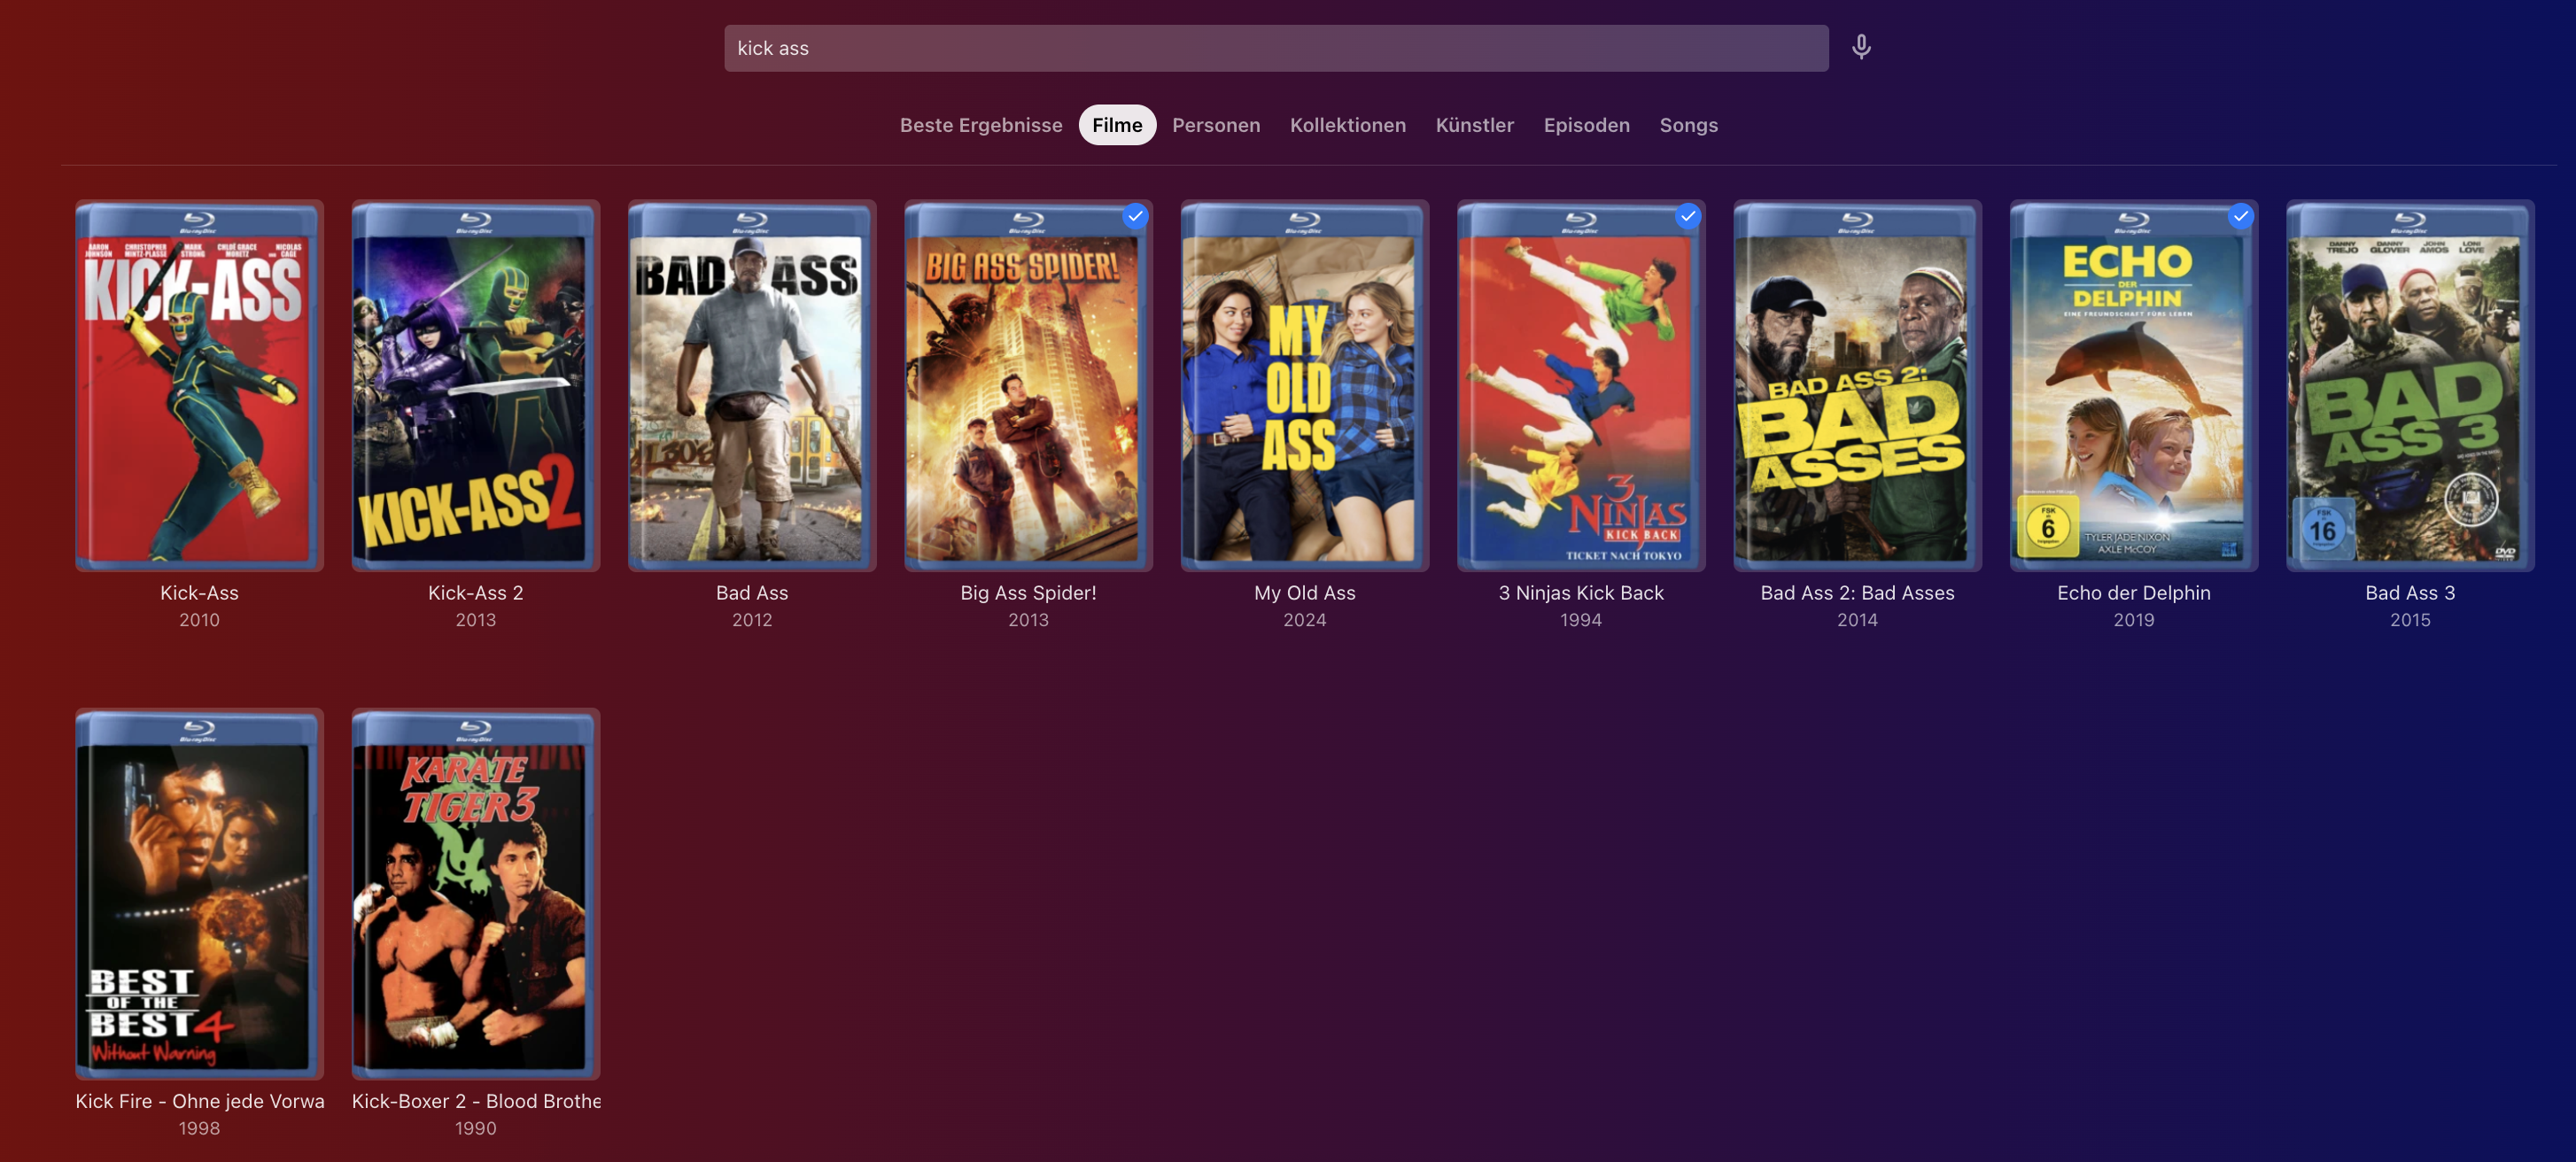Select the Bad Ass 3 poster
This screenshot has width=2576, height=1162.
pyautogui.click(x=2409, y=386)
